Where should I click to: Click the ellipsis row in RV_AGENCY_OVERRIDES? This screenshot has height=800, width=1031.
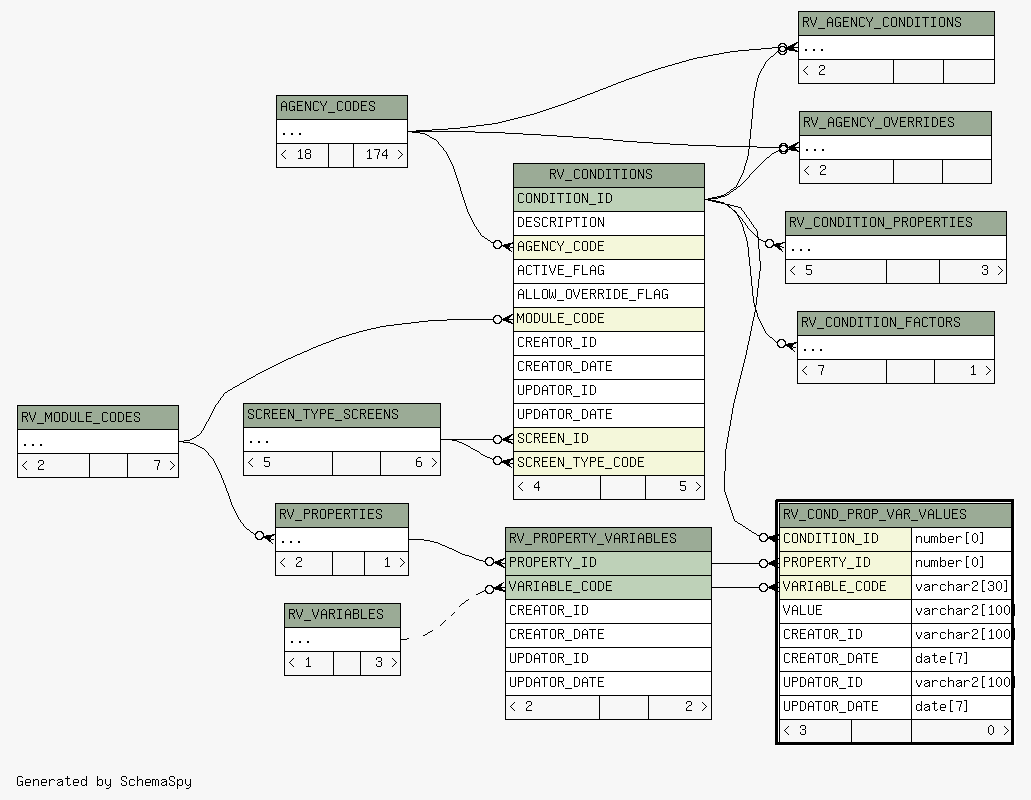pos(896,147)
